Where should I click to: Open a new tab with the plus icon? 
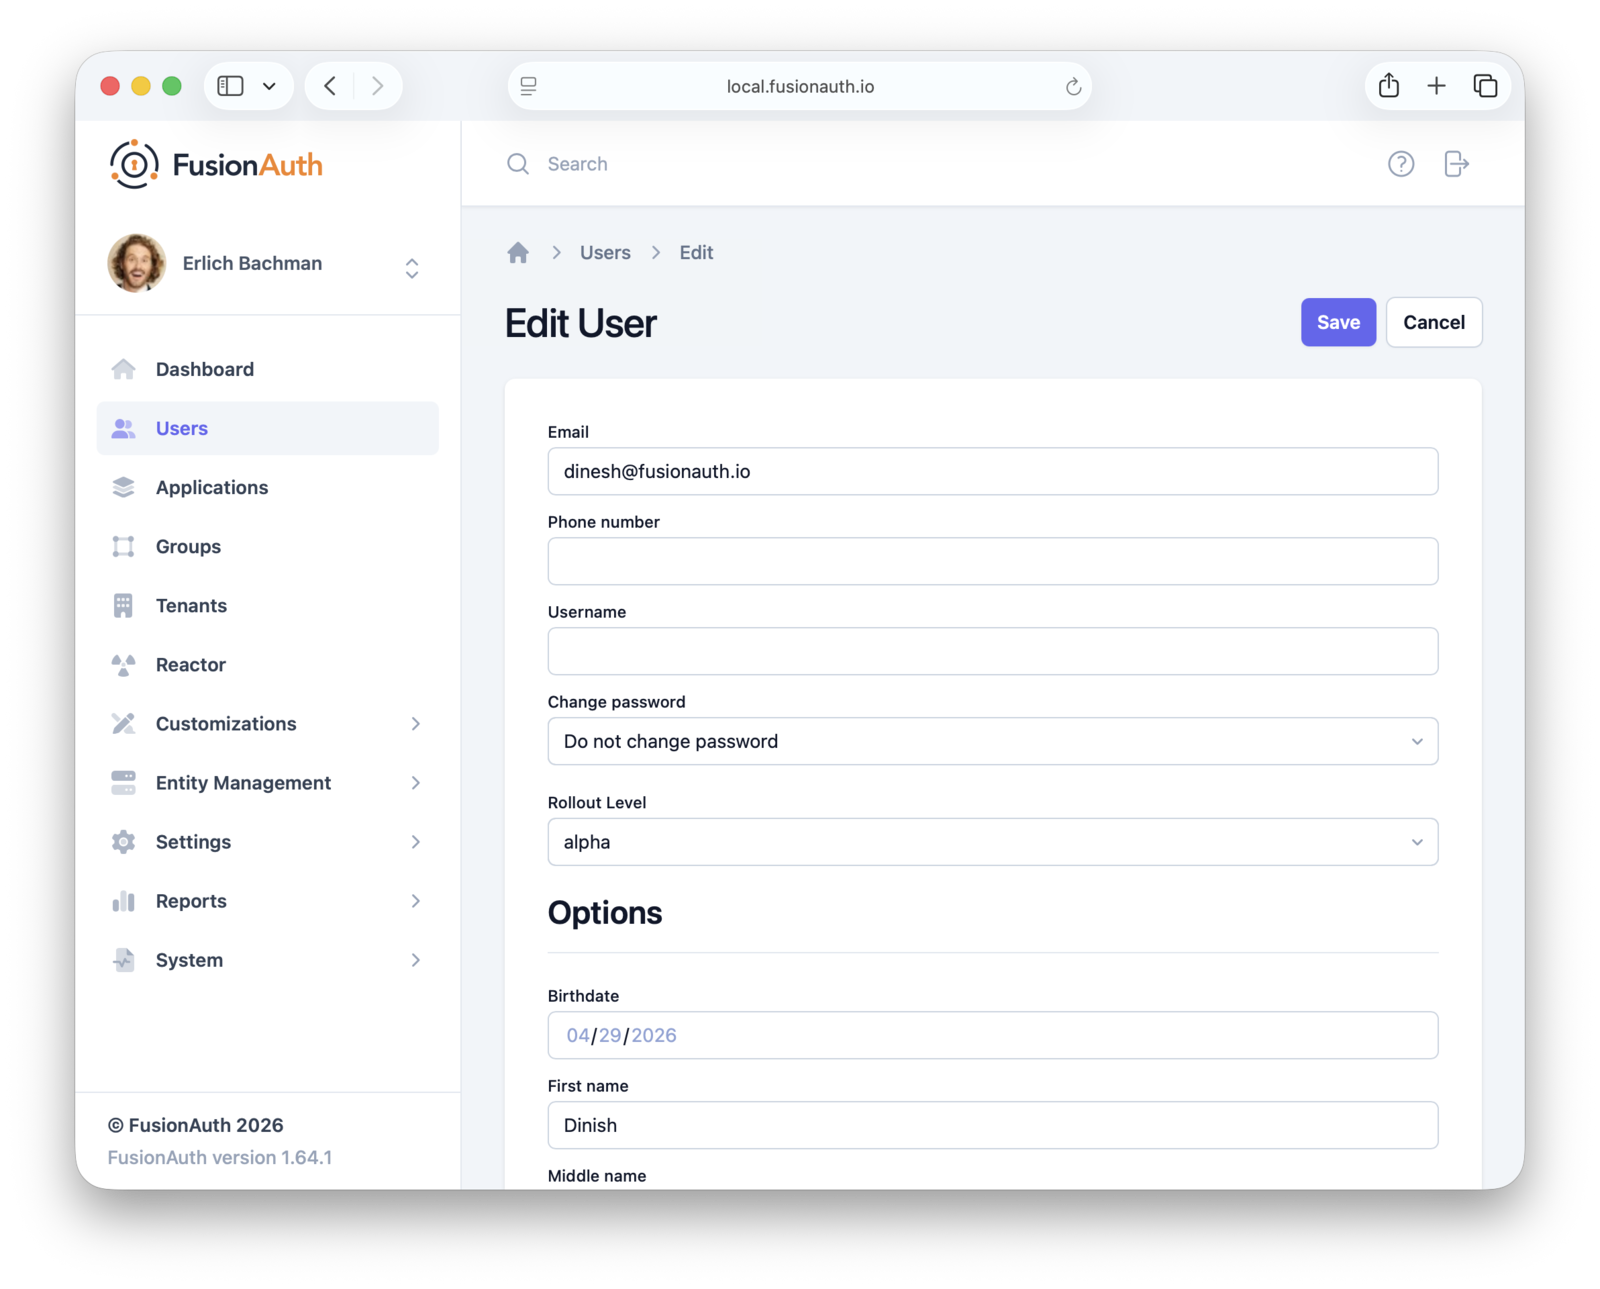[1436, 86]
